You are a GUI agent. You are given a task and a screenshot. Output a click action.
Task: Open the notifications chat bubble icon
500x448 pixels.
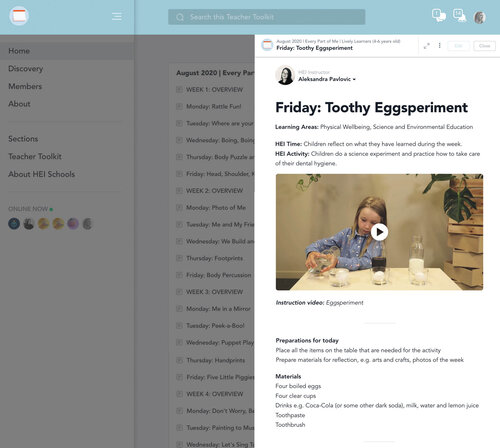[439, 15]
